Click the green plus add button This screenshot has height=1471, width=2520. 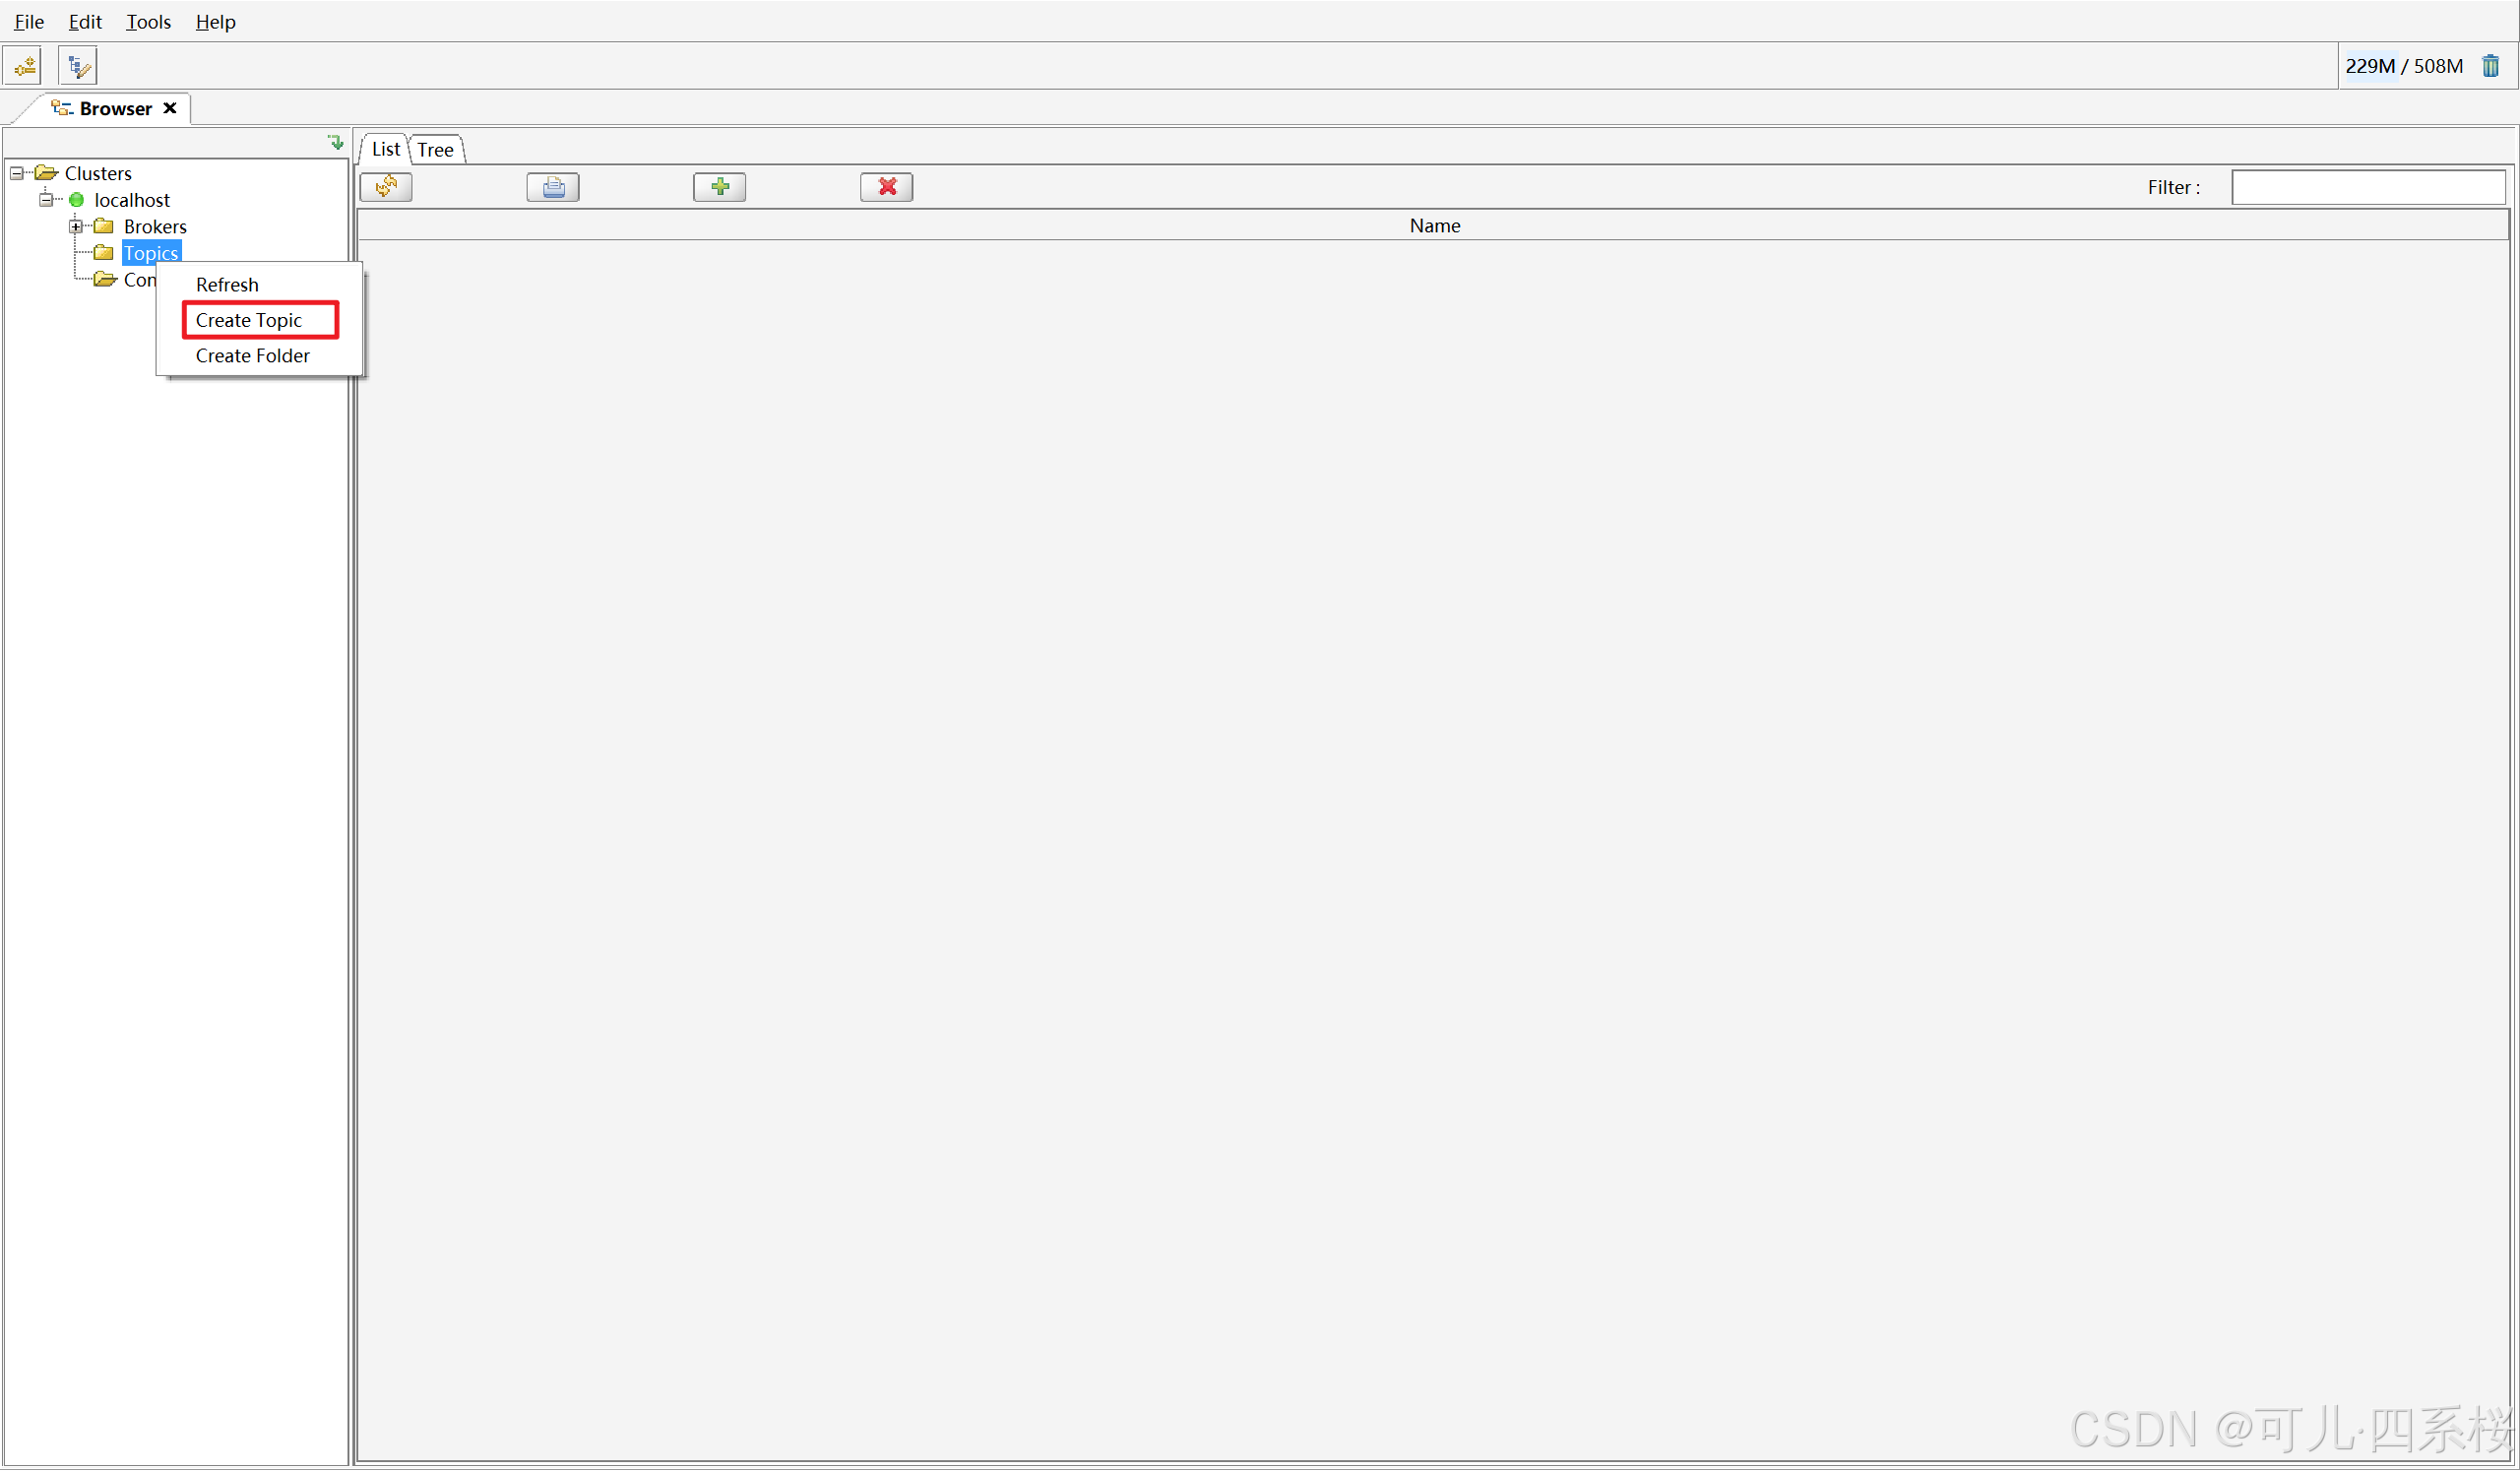click(x=719, y=187)
